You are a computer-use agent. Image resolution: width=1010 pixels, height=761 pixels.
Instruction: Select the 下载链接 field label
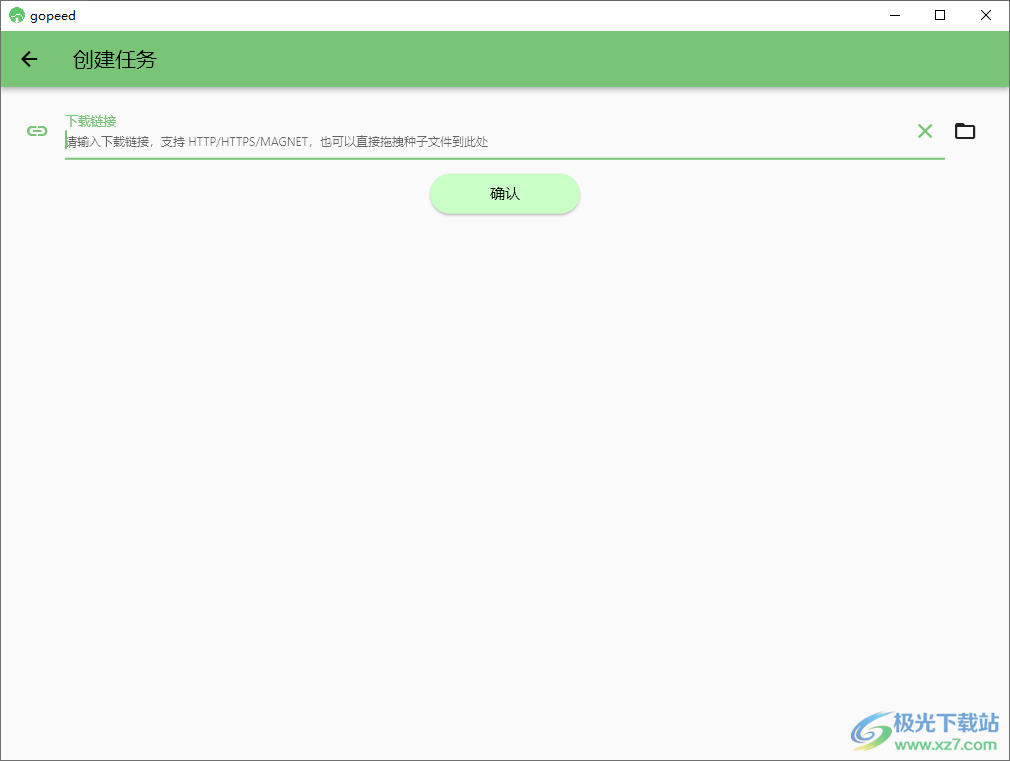[x=90, y=119]
